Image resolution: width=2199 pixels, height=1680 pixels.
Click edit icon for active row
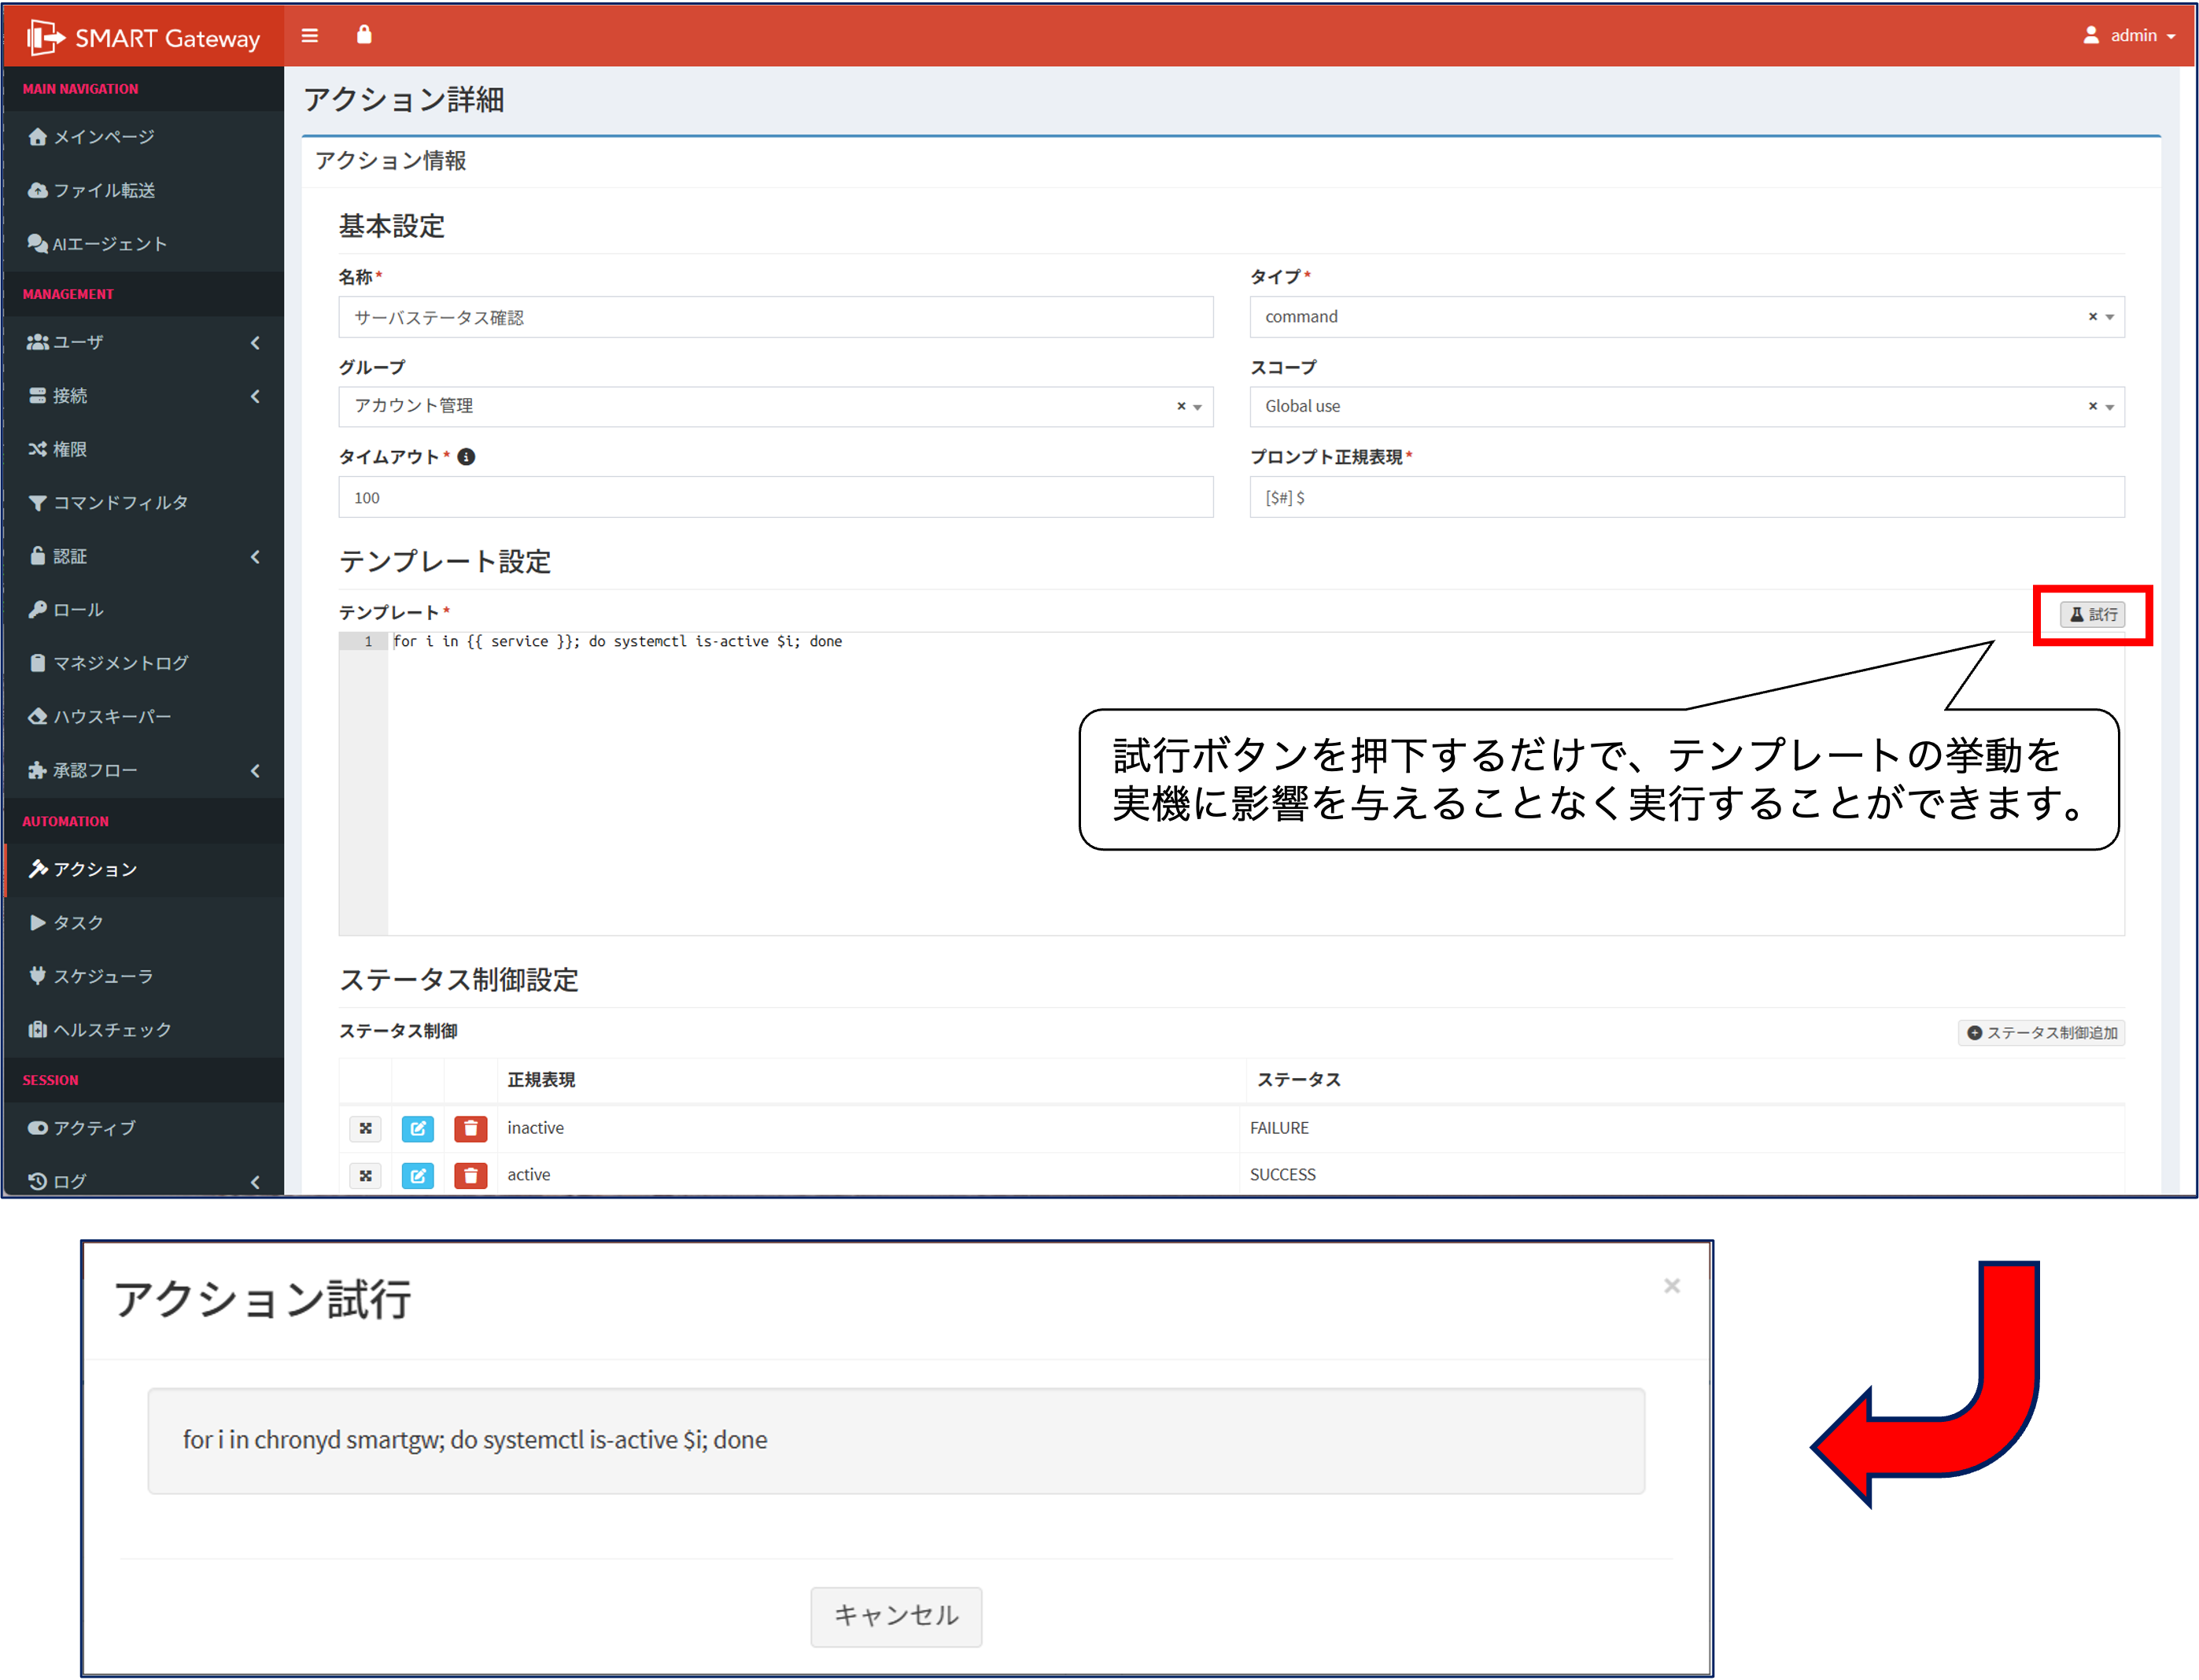417,1176
